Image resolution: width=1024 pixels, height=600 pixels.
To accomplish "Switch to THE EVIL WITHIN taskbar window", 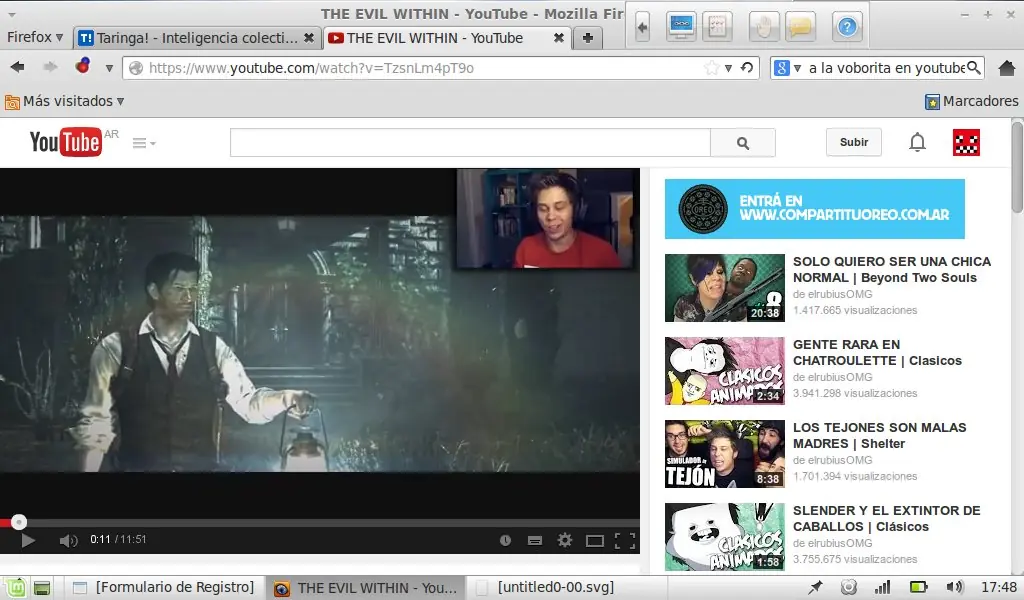I will point(366,588).
